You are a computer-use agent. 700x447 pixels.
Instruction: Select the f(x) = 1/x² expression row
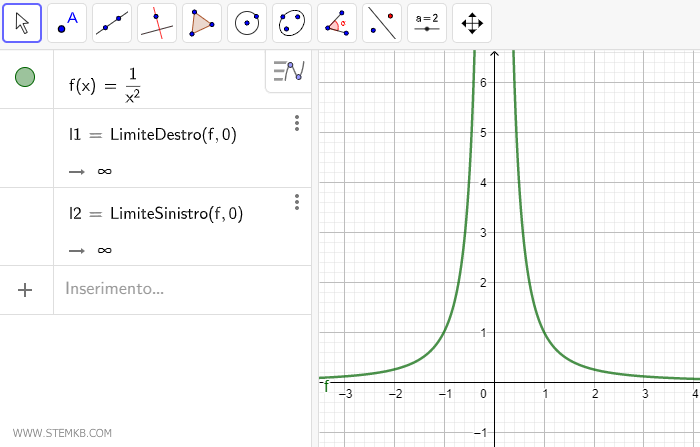160,80
